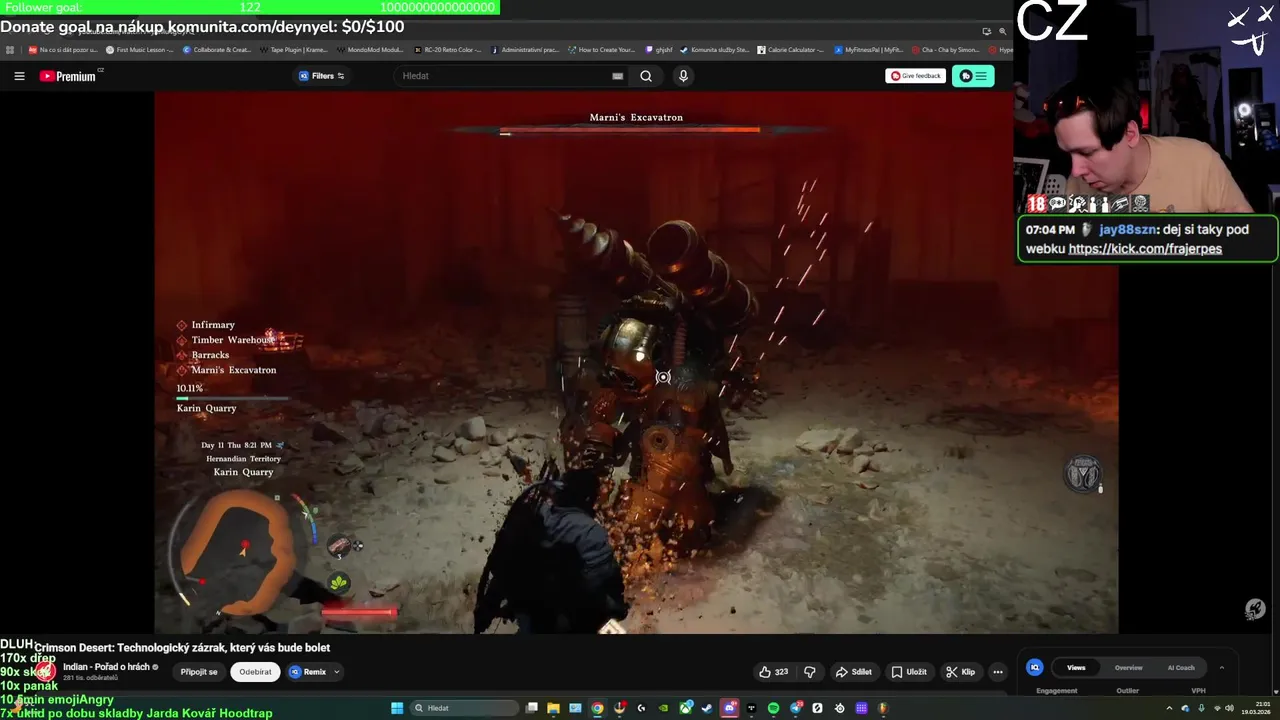1280x720 pixels.
Task: Click the Sdílet share button
Action: (853, 672)
